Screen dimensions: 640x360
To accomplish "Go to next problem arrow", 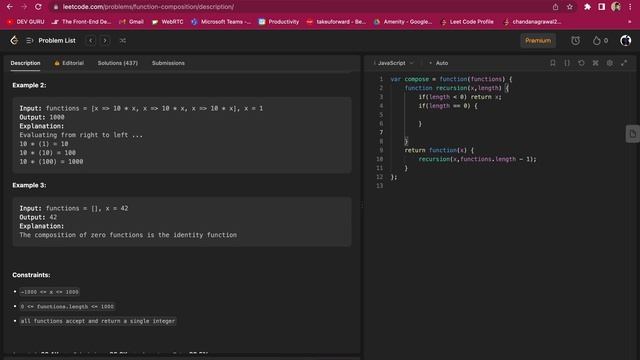I will [x=105, y=41].
